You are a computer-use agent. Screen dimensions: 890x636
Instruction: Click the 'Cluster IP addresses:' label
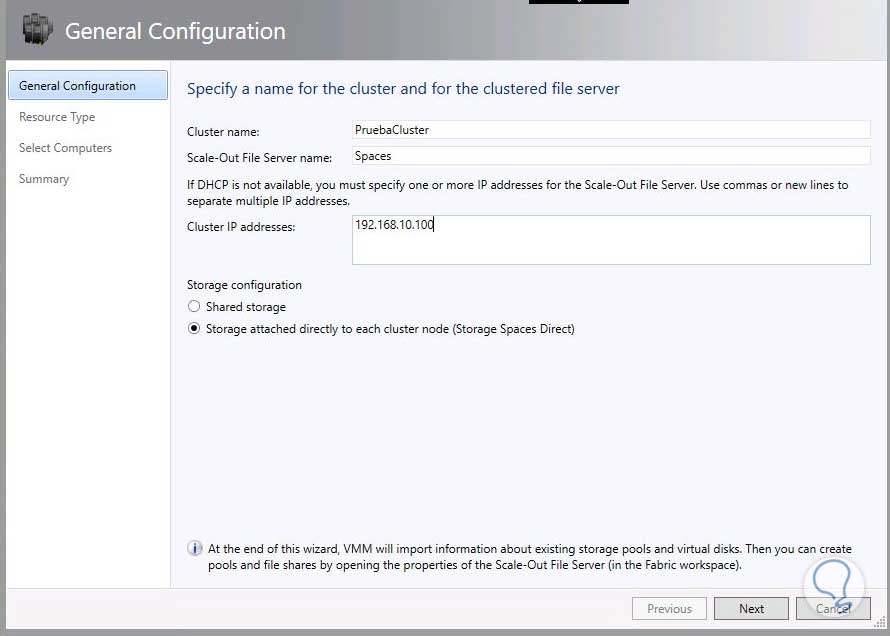tap(241, 227)
